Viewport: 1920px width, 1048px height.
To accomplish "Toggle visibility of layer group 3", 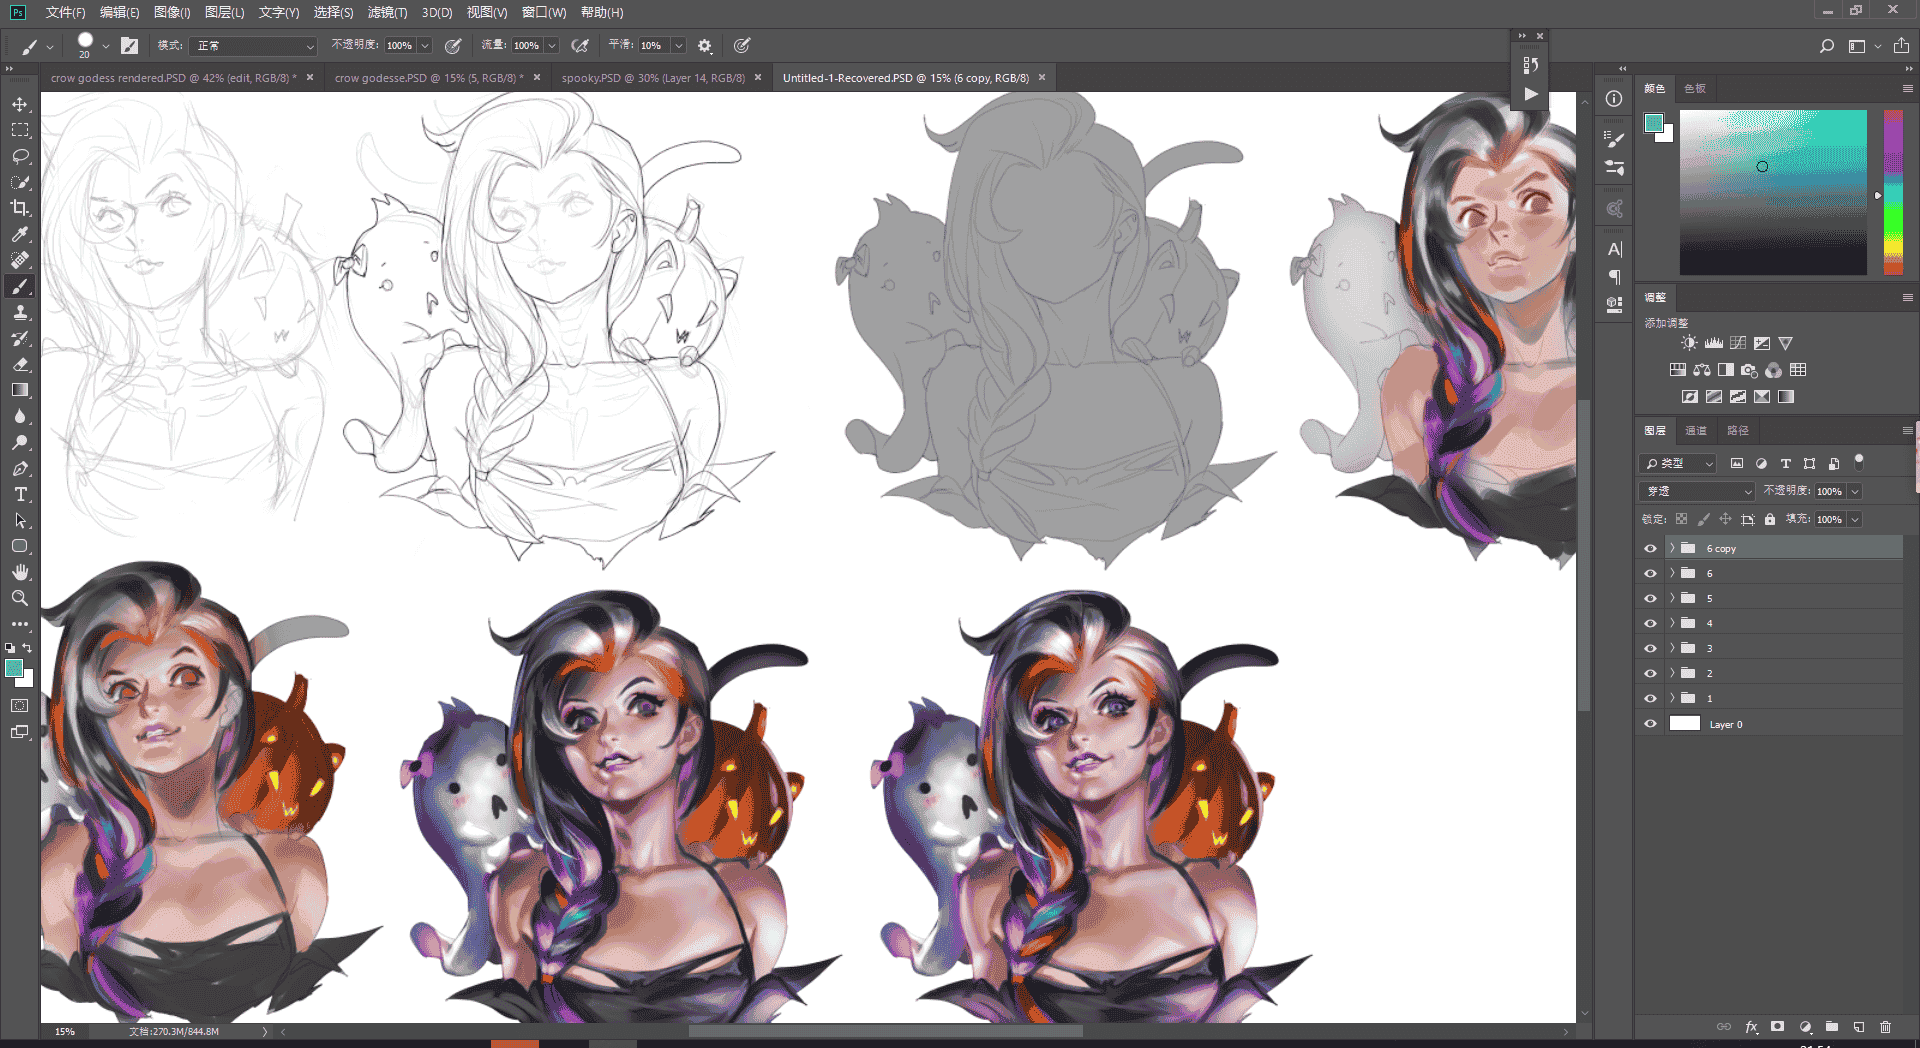I will coord(1650,648).
